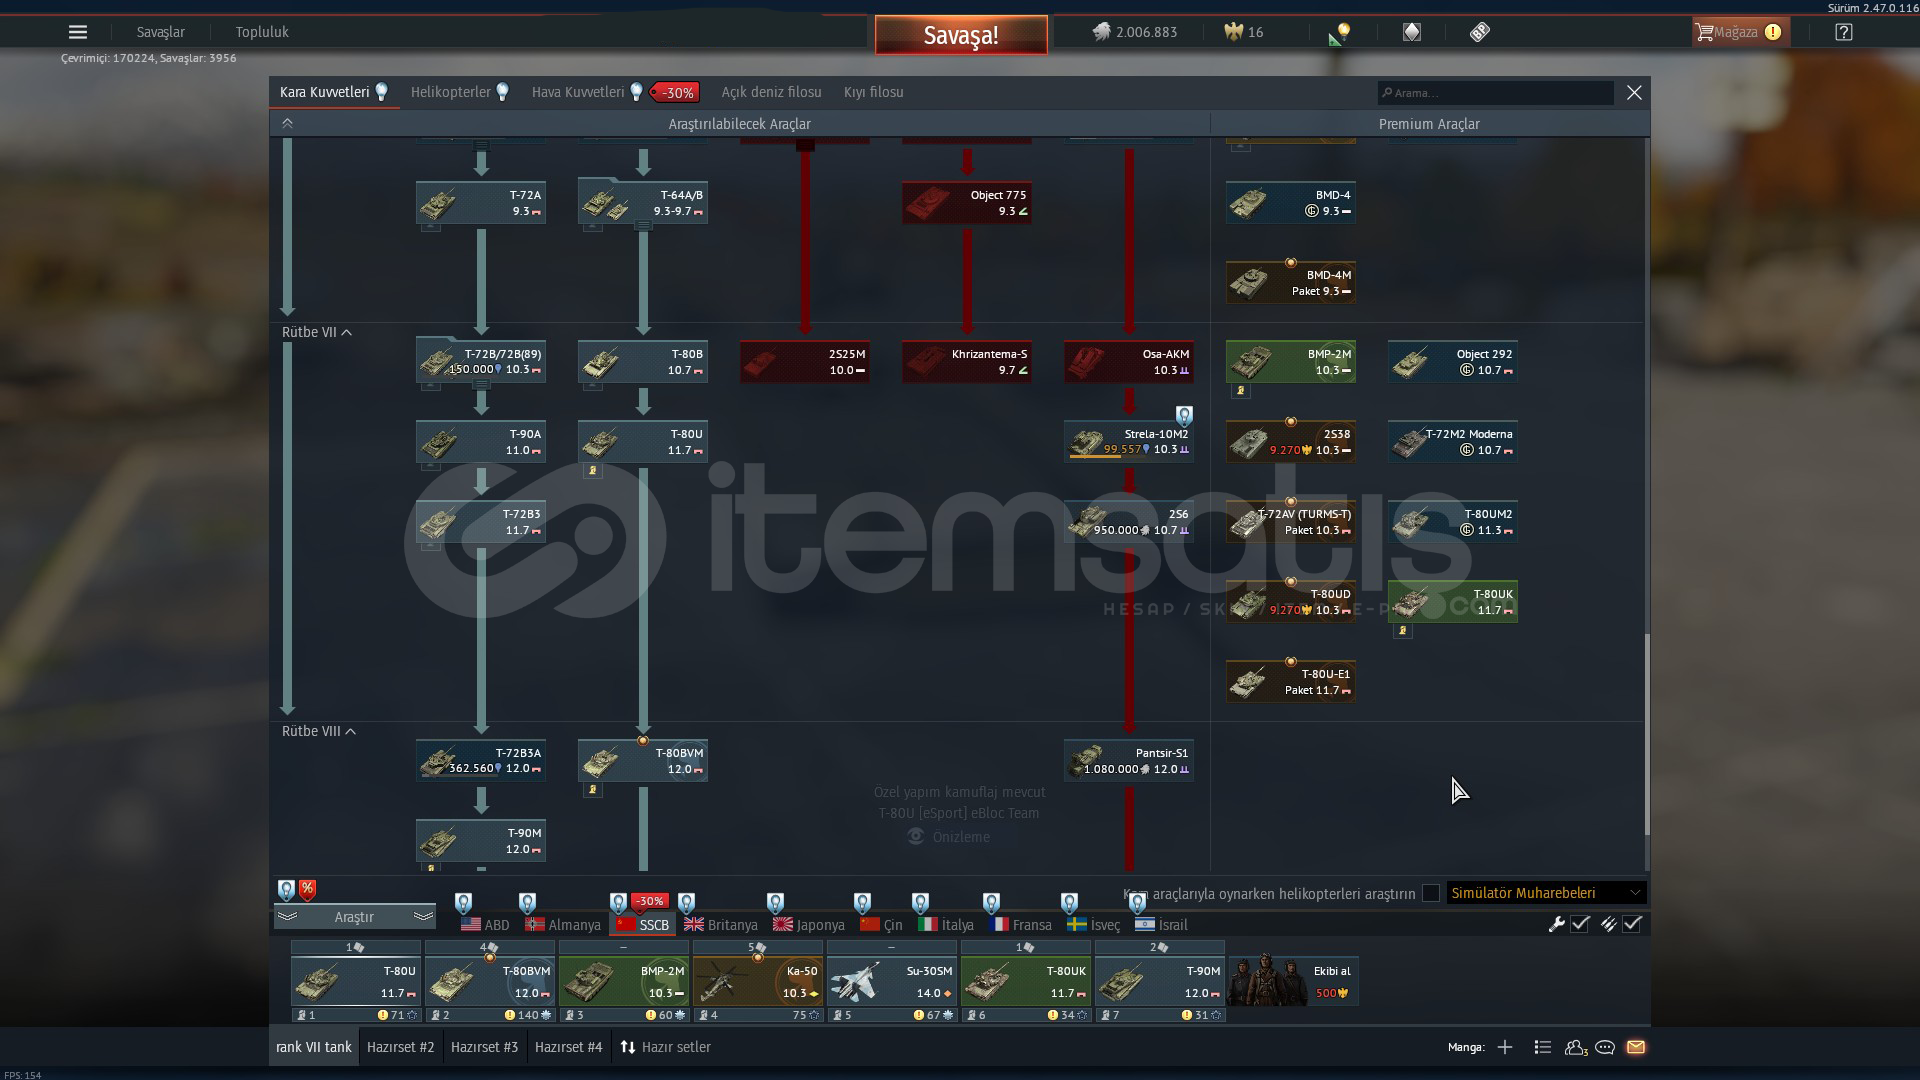Select the T-80U-E1 pack vehicle card
Image resolution: width=1920 pixels, height=1080 pixels.
click(x=1291, y=682)
